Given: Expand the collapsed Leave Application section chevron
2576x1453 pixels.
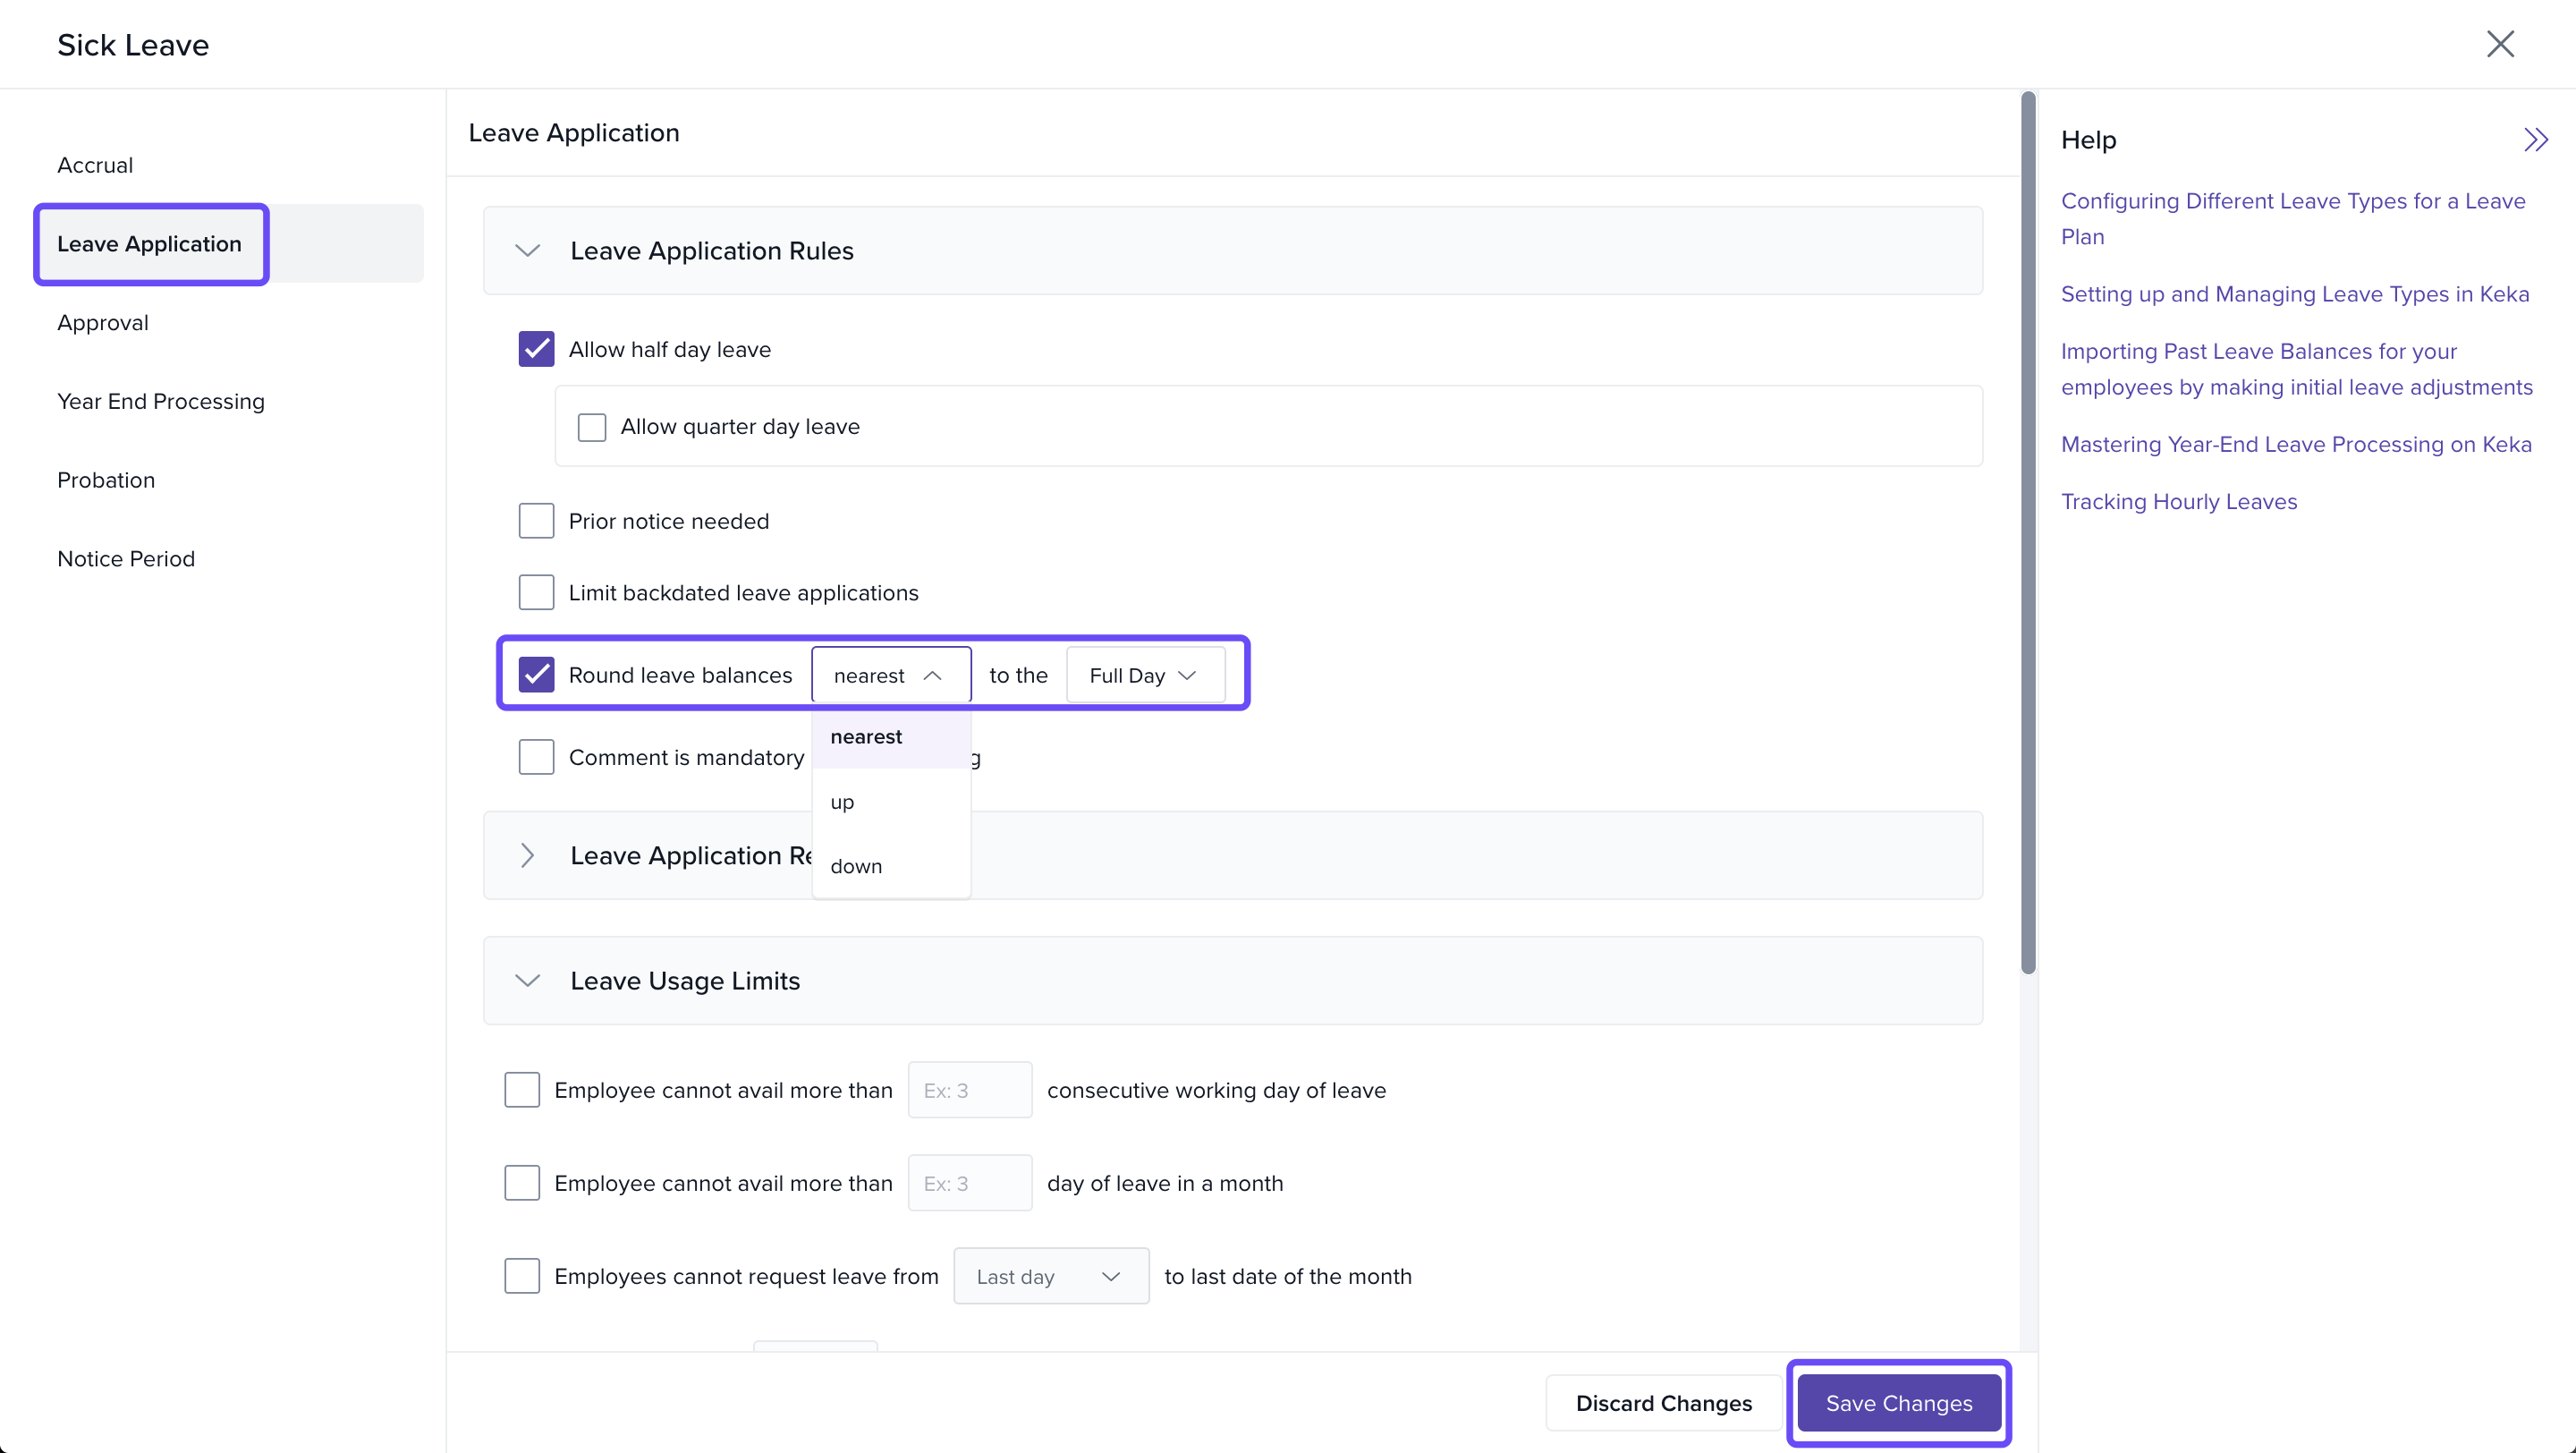Looking at the screenshot, I should [x=527, y=855].
